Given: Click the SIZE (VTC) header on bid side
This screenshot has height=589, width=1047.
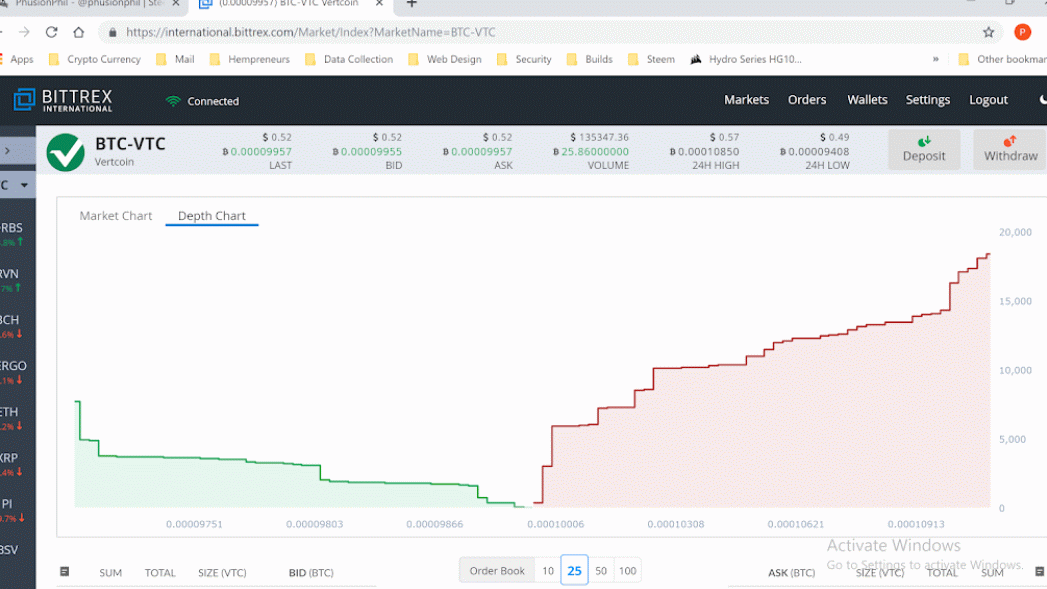Looking at the screenshot, I should tap(222, 573).
